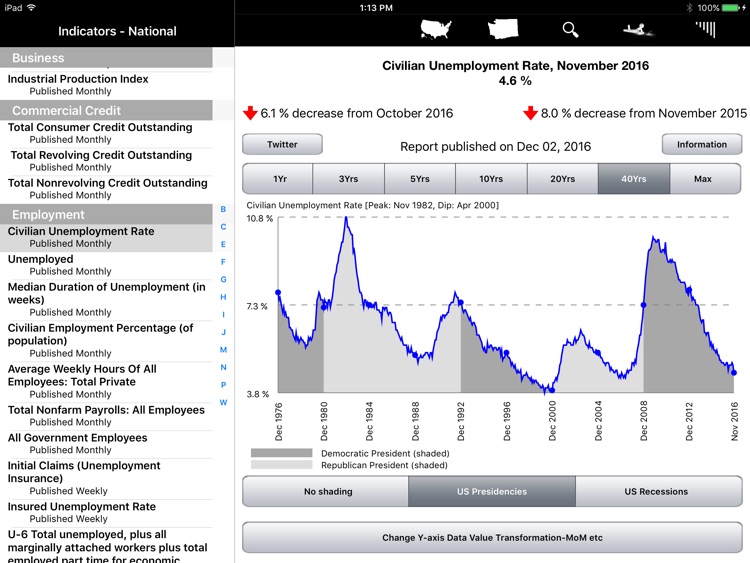The width and height of the screenshot is (750, 563).
Task: Tap the Dec 2008 data point on chart
Action: (x=643, y=305)
